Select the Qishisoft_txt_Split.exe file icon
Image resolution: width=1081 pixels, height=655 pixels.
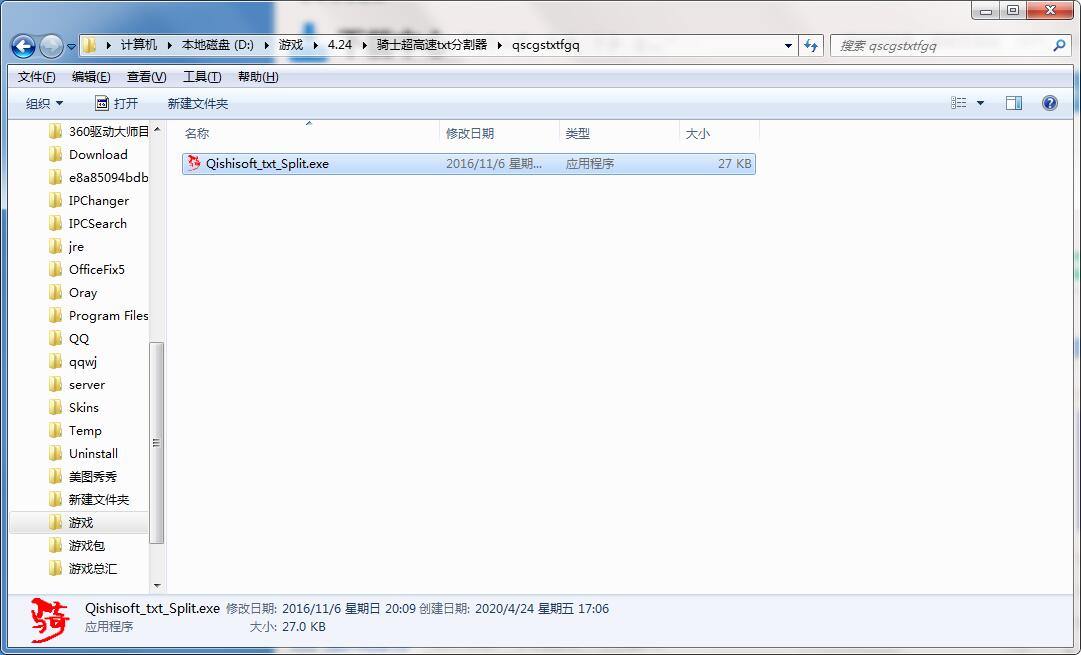coord(195,164)
